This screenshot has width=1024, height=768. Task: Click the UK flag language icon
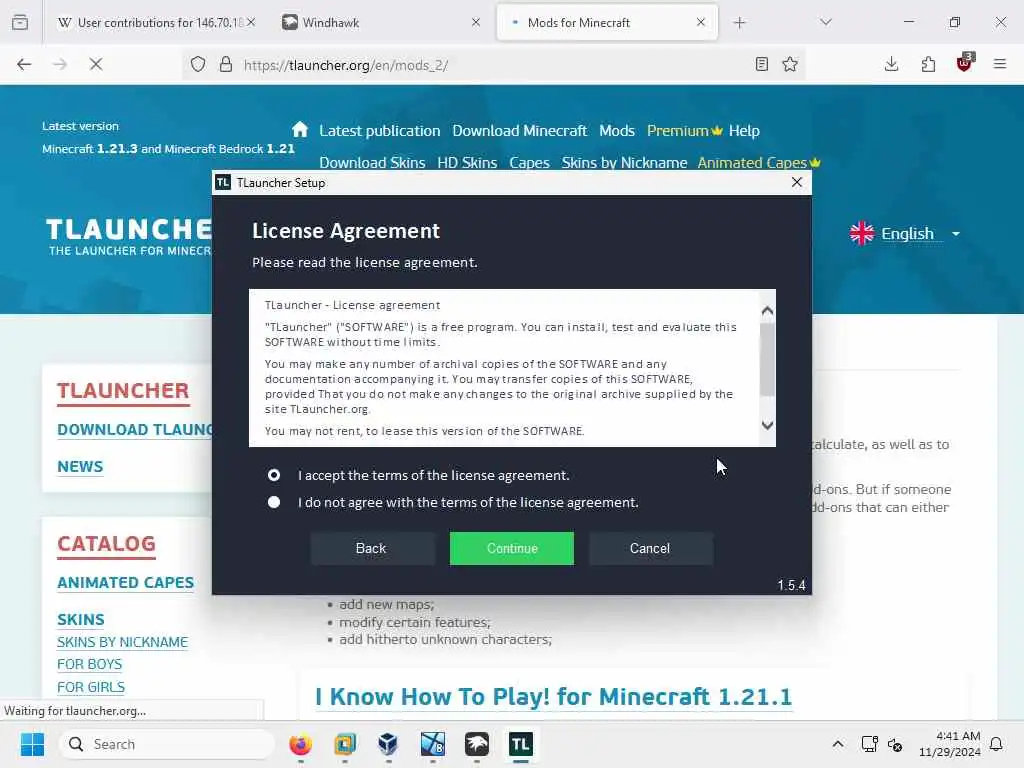pyautogui.click(x=862, y=233)
